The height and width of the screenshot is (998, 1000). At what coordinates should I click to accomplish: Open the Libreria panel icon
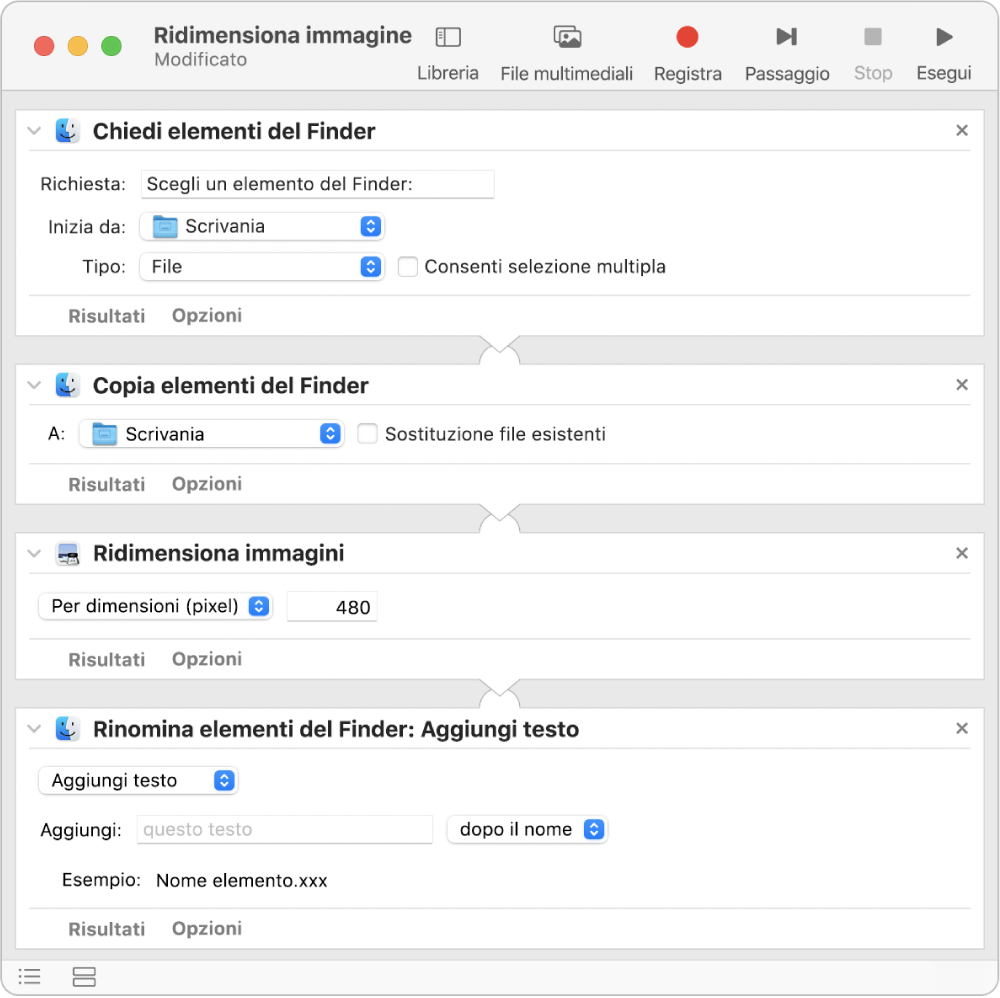tap(447, 38)
